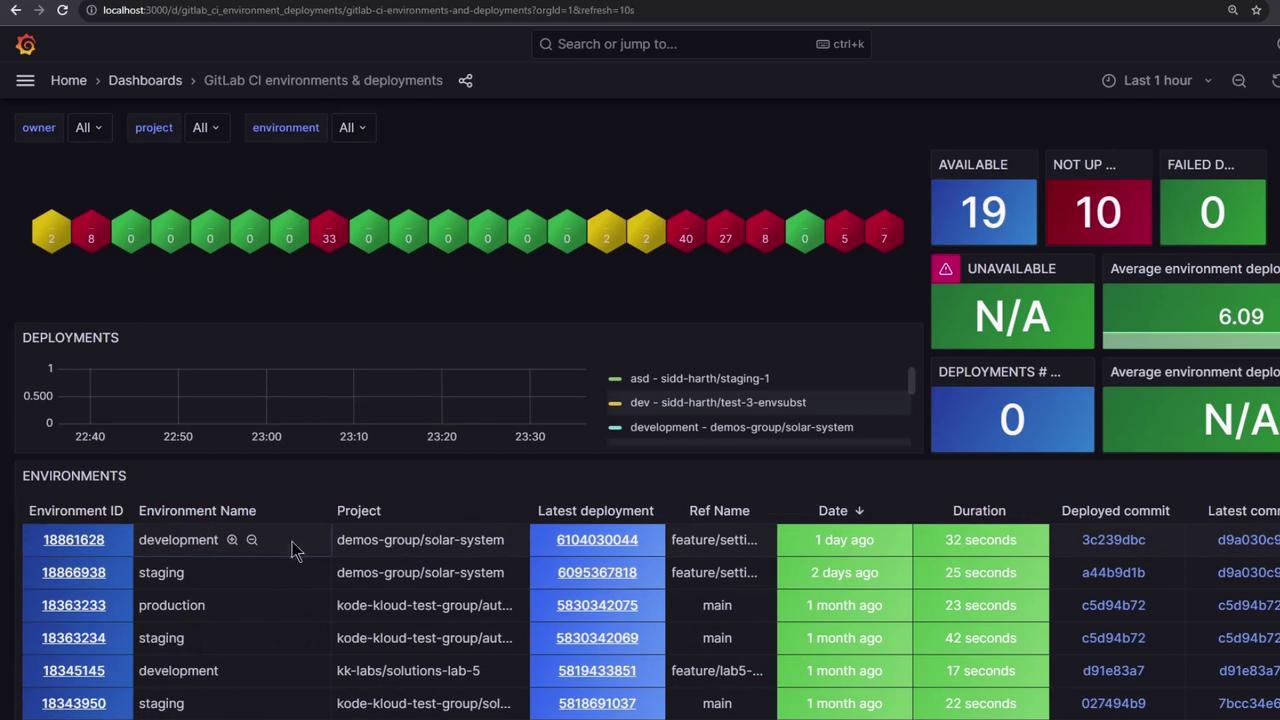The height and width of the screenshot is (720, 1280).
Task: Open environment ID 18866938 link
Action: (73, 573)
